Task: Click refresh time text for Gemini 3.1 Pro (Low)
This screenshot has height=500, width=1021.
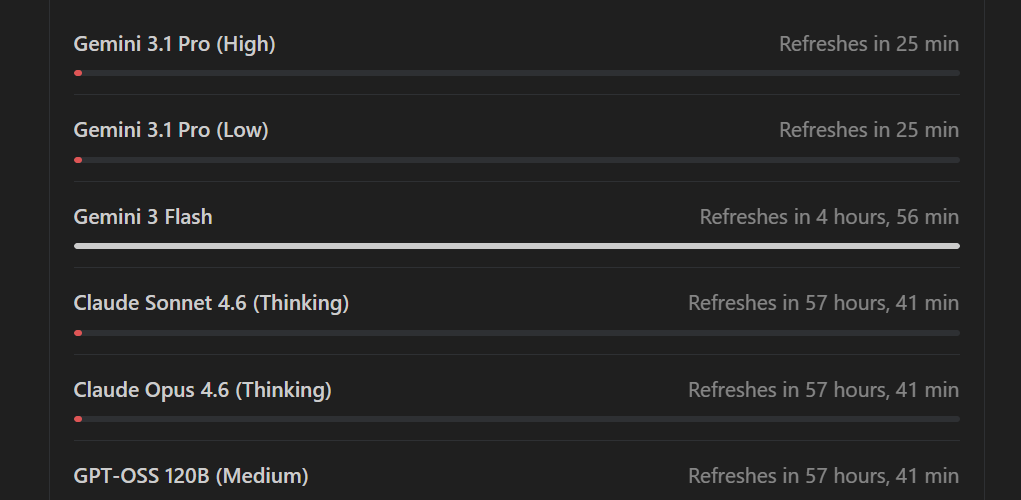Action: coord(868,130)
